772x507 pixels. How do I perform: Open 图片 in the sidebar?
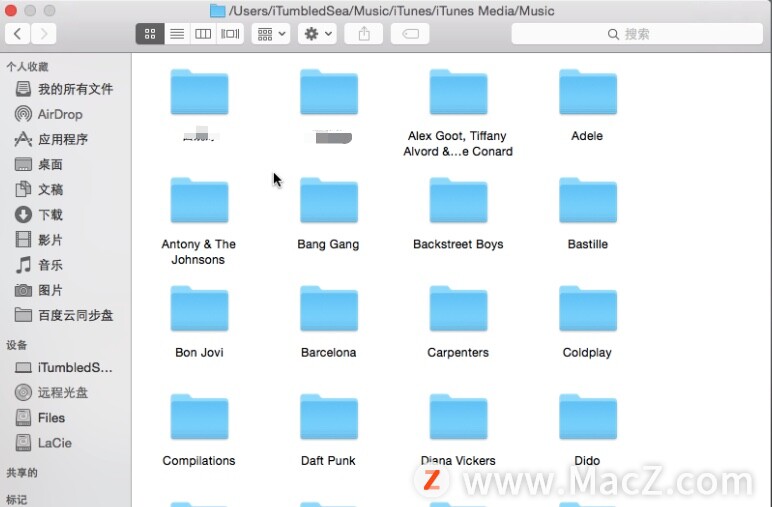[38, 290]
